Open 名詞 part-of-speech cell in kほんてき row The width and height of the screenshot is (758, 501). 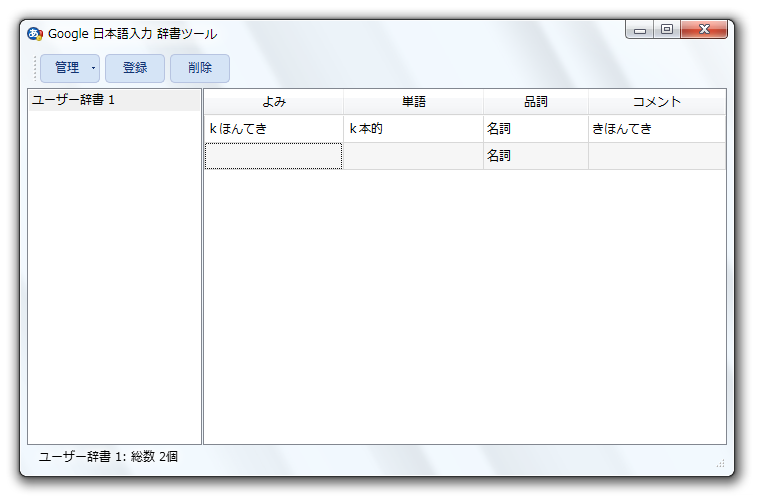536,129
